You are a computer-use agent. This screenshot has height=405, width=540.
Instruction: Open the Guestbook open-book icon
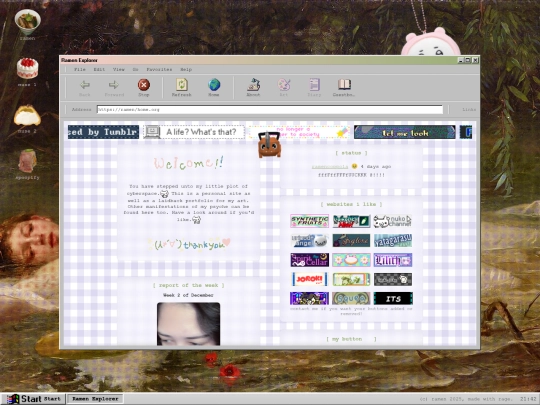[x=344, y=84]
